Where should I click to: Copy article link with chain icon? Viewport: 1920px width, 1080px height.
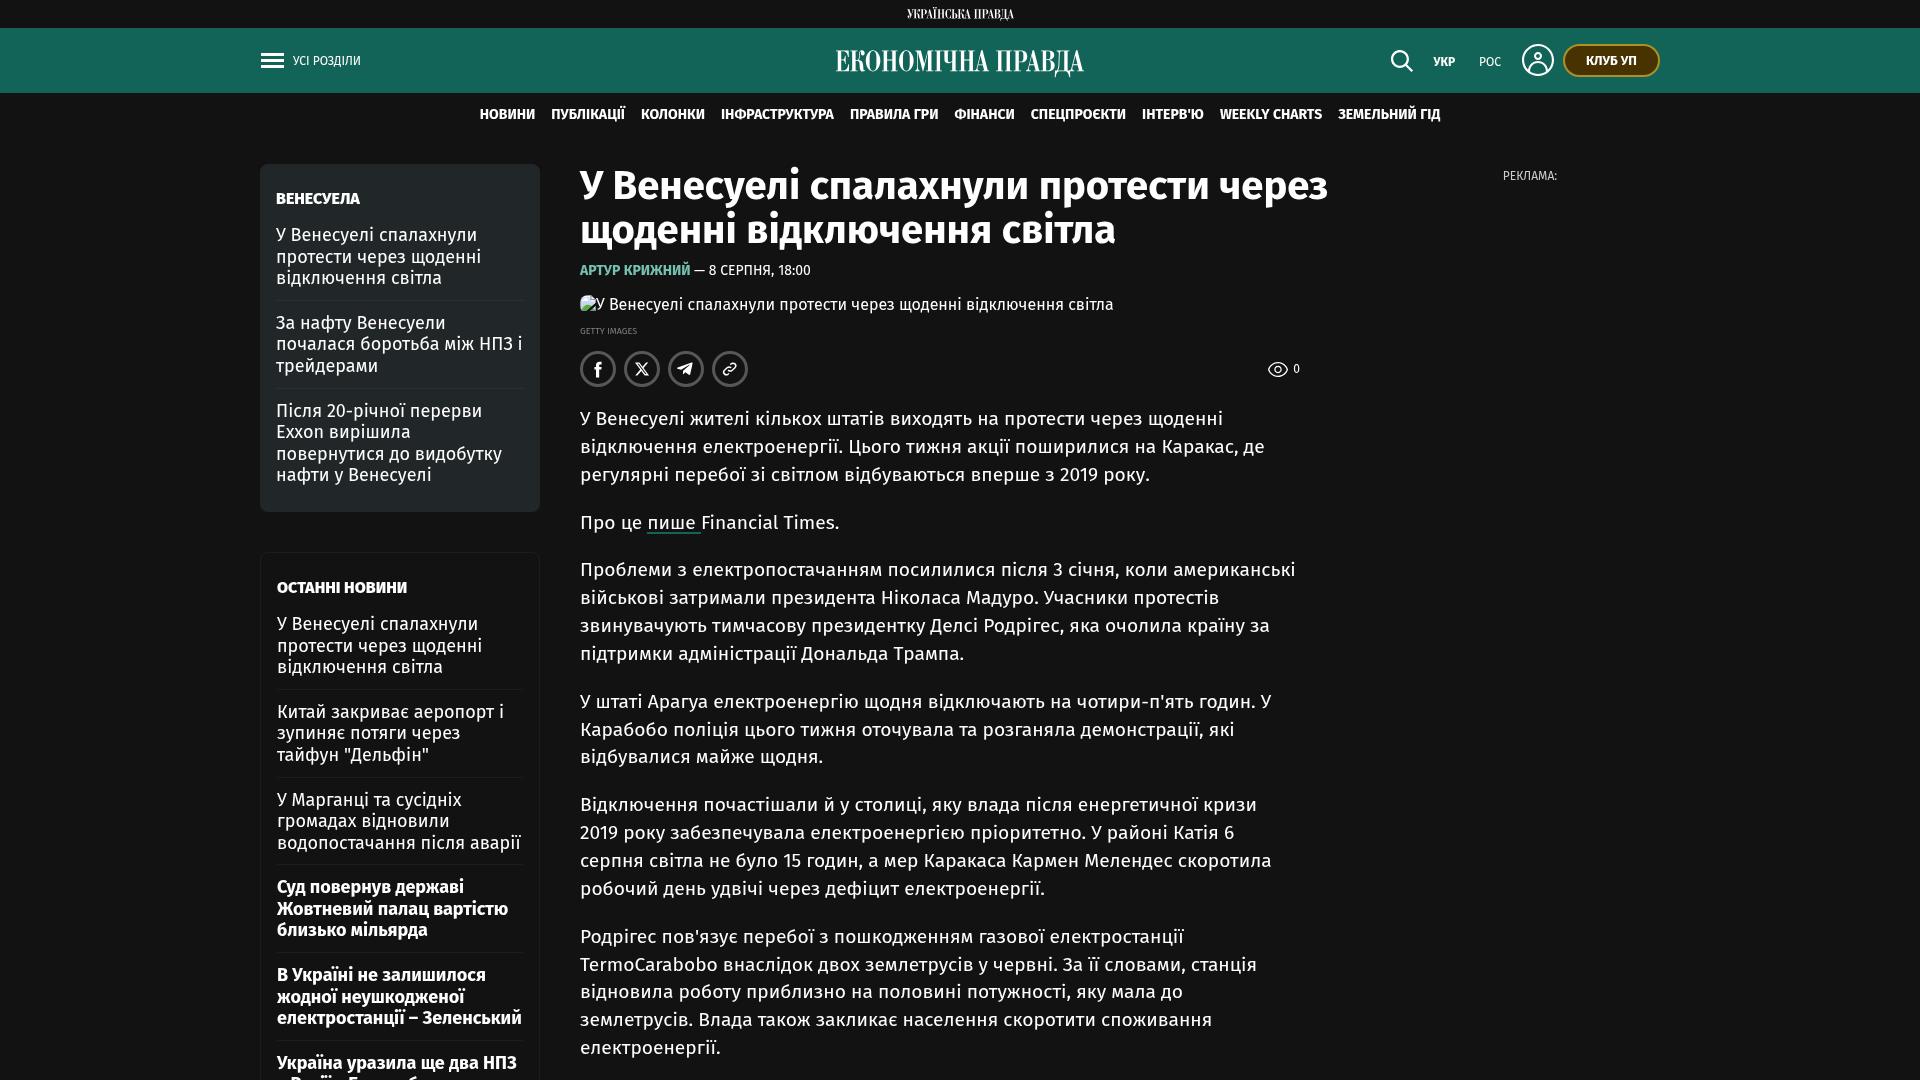tap(730, 369)
